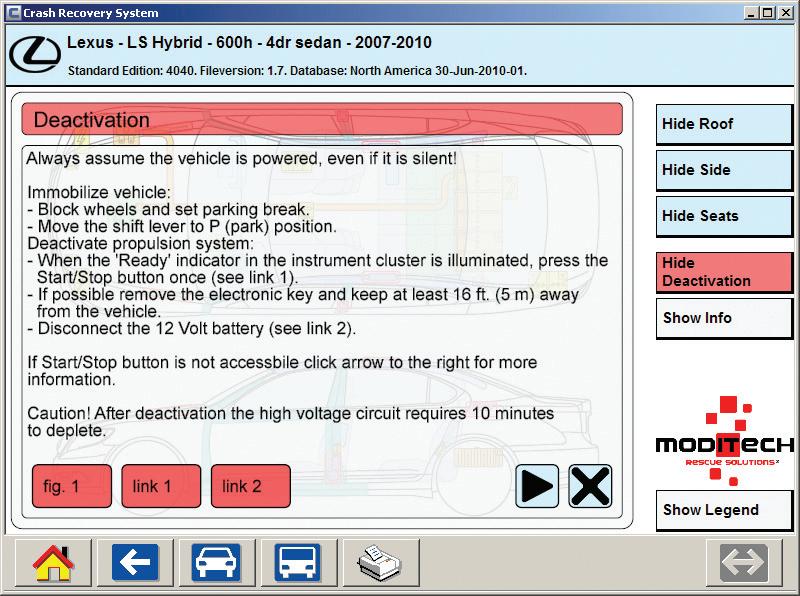Click 'Move the shift lever to P' line
800x596 pixels.
[x=182, y=227]
